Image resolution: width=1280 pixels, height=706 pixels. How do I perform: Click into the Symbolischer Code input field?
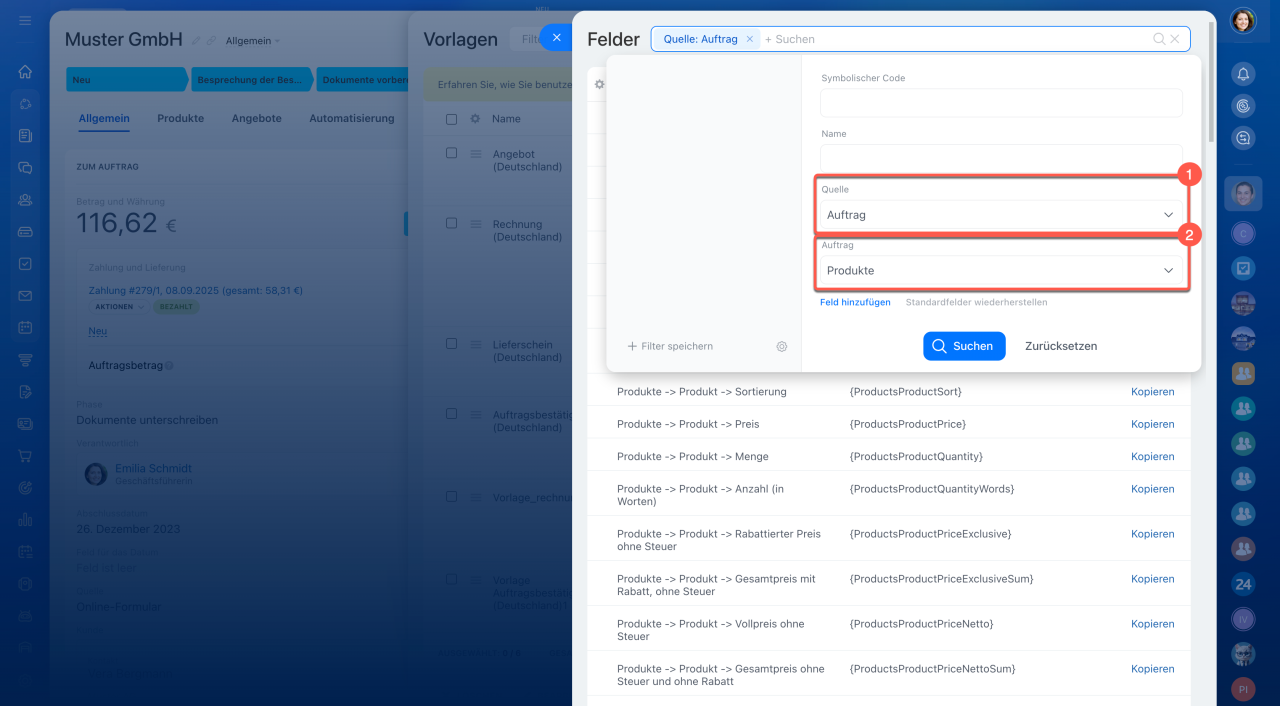click(x=1001, y=103)
